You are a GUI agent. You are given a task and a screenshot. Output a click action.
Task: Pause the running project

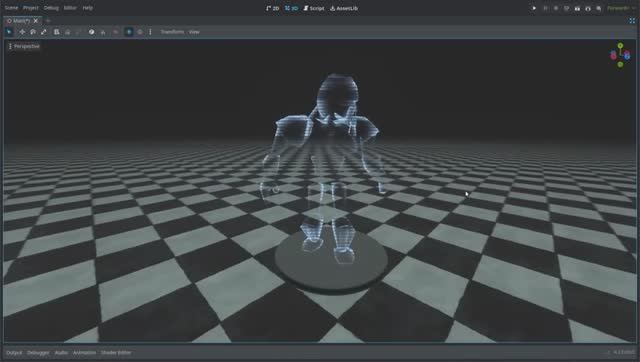tap(545, 8)
